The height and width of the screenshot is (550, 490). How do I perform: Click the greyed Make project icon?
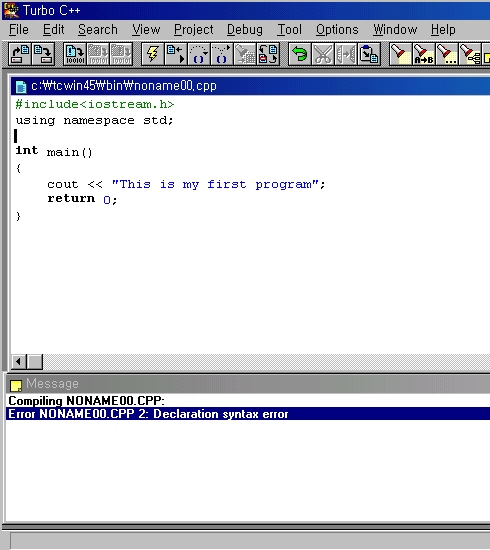point(98,55)
